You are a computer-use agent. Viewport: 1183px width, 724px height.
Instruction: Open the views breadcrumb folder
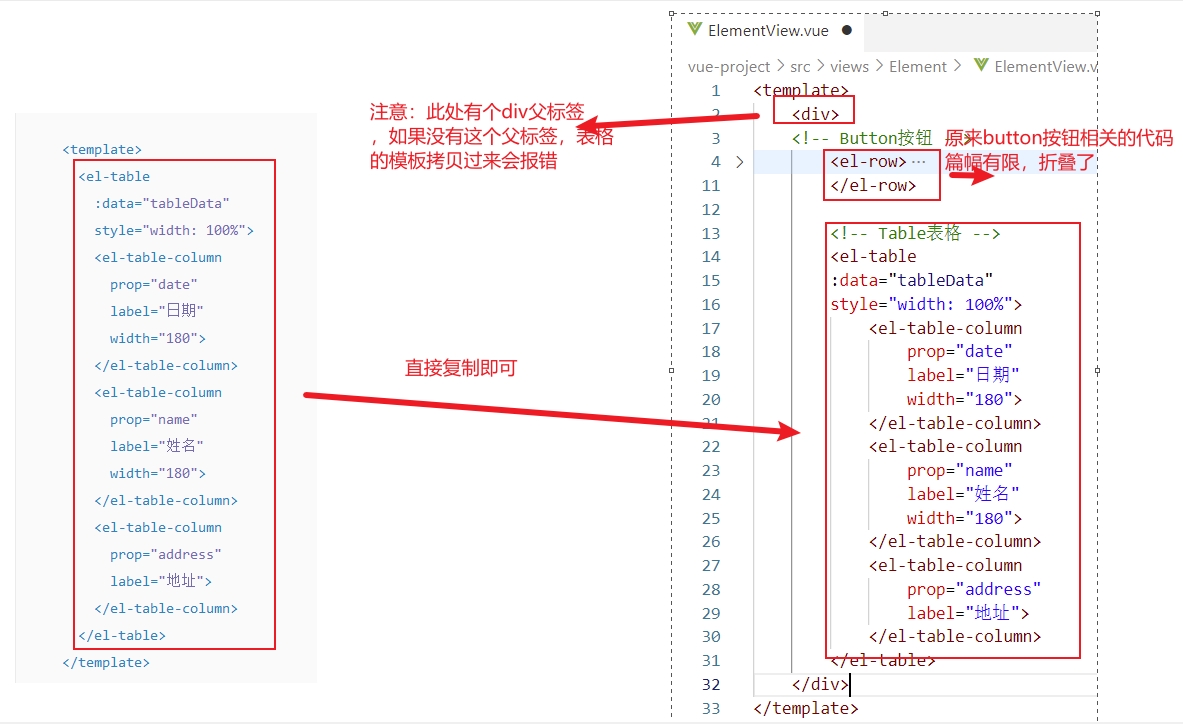(x=849, y=67)
